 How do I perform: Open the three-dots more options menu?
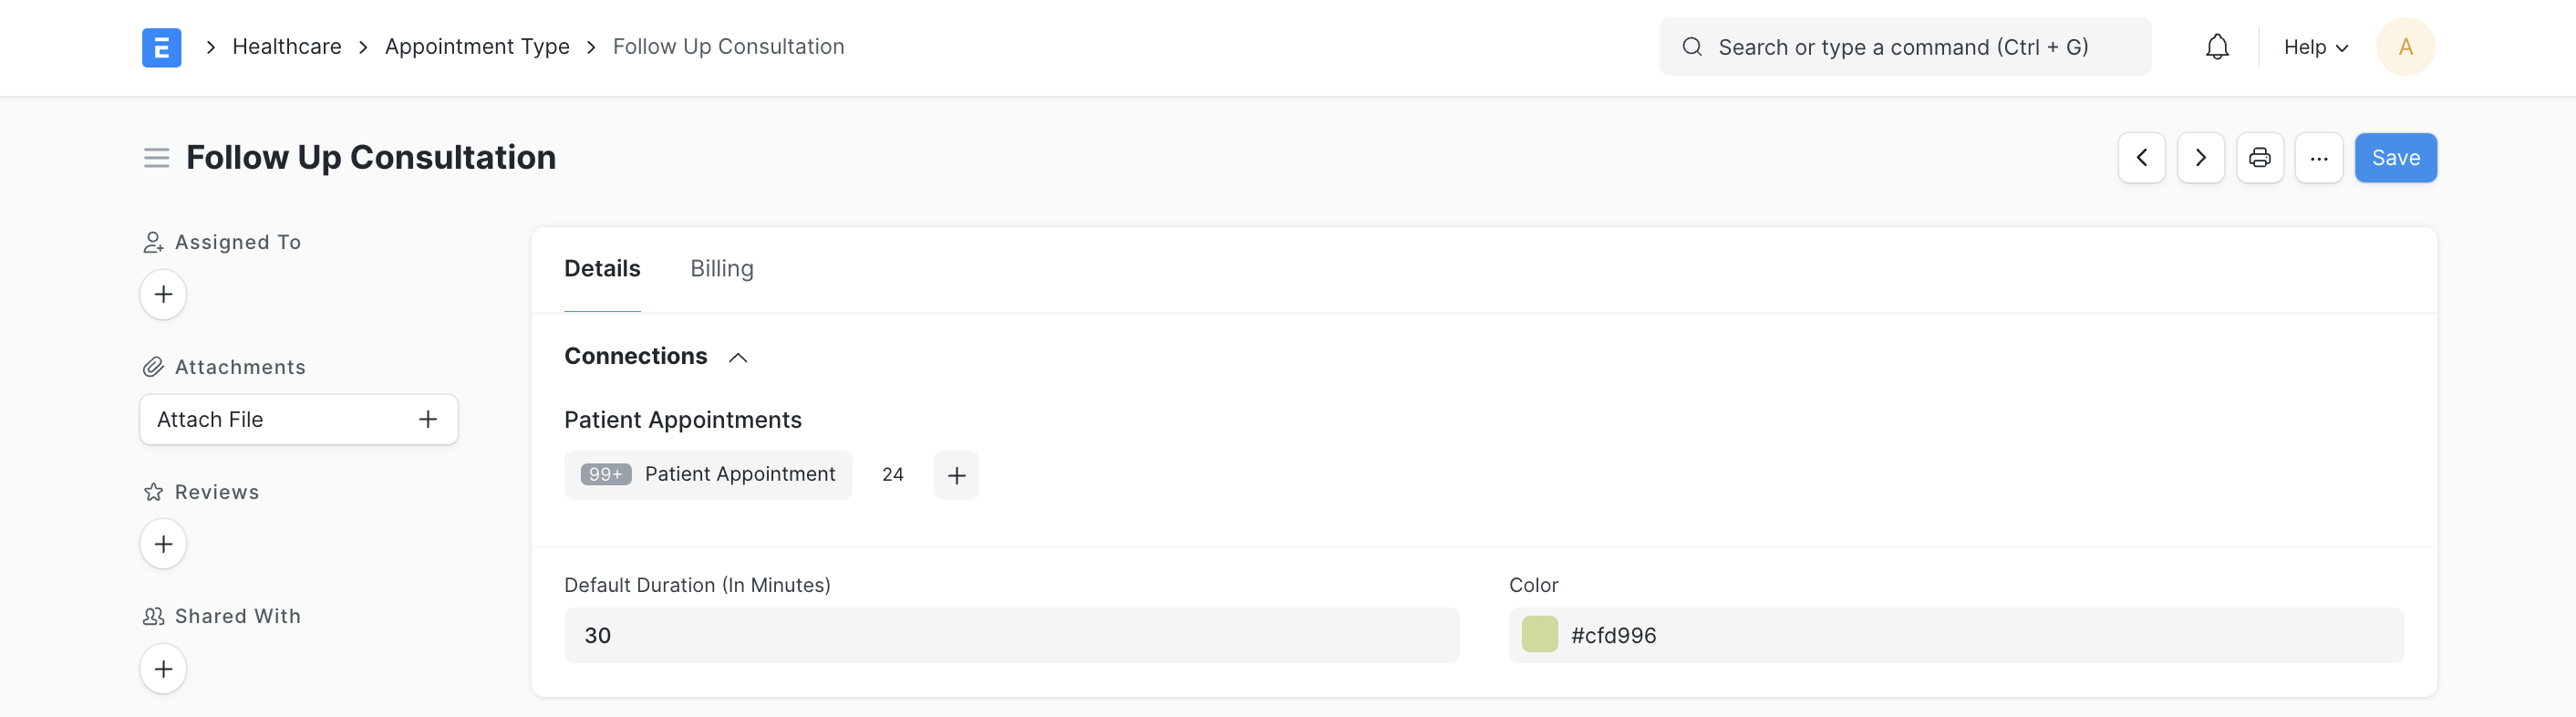click(x=2318, y=158)
